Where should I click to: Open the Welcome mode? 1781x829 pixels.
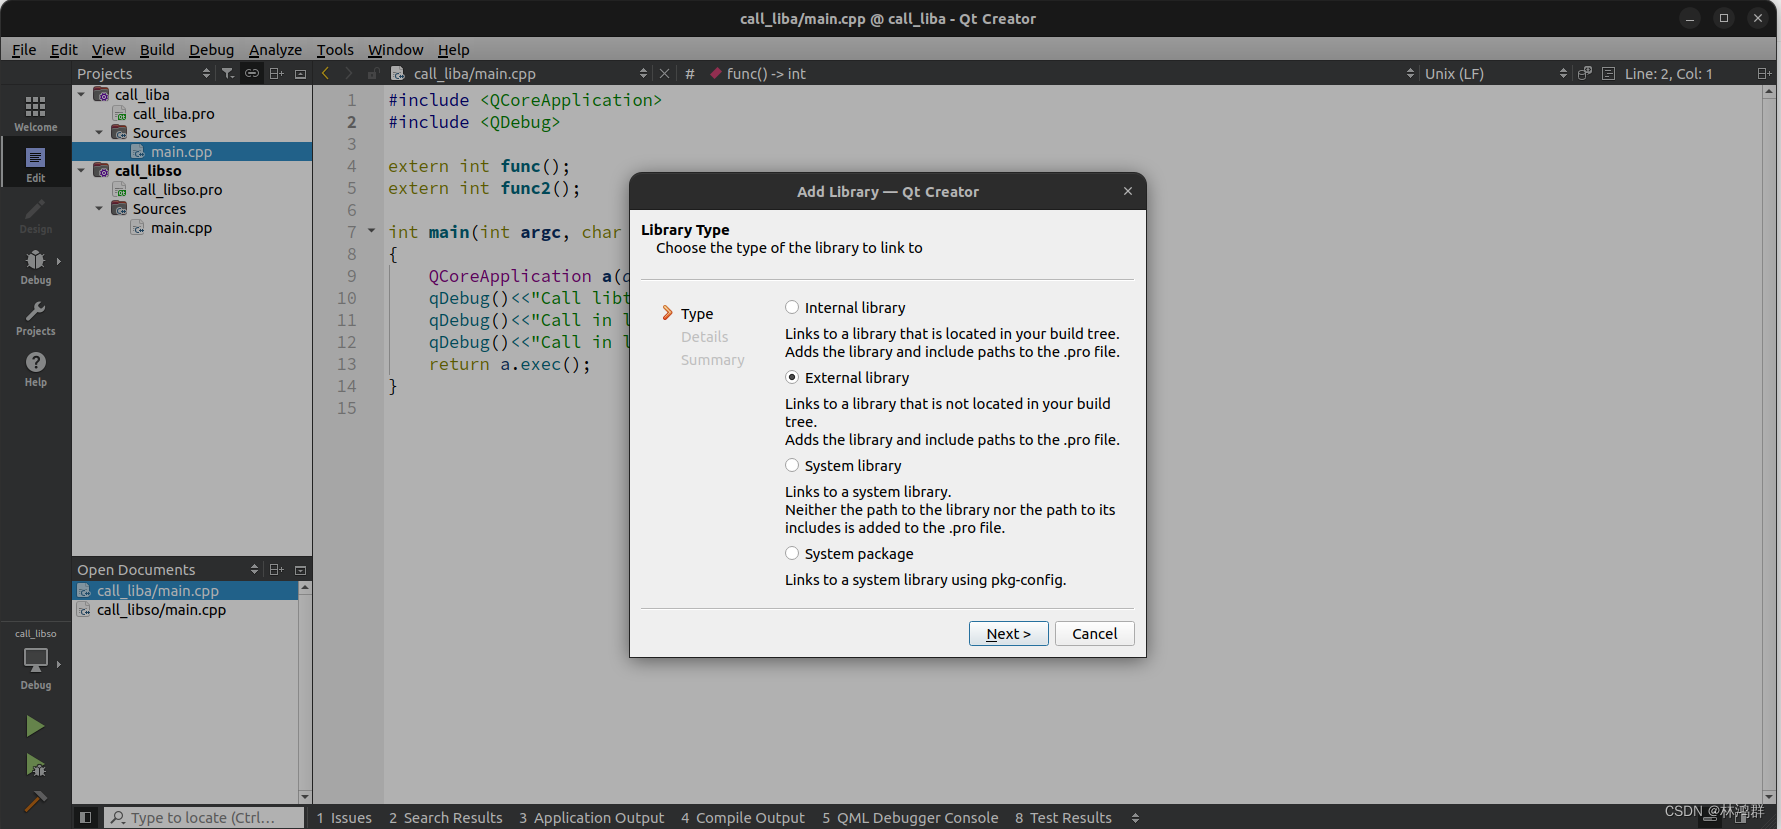pos(35,113)
